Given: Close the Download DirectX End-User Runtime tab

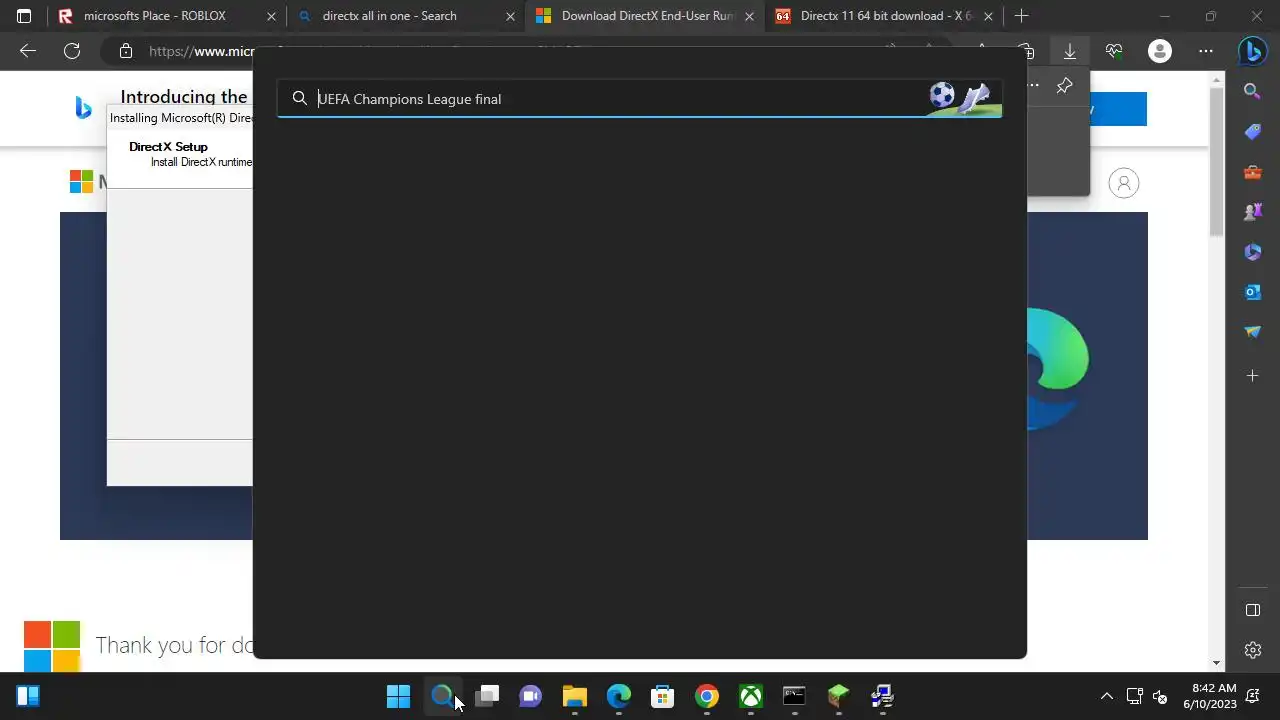Looking at the screenshot, I should [749, 16].
